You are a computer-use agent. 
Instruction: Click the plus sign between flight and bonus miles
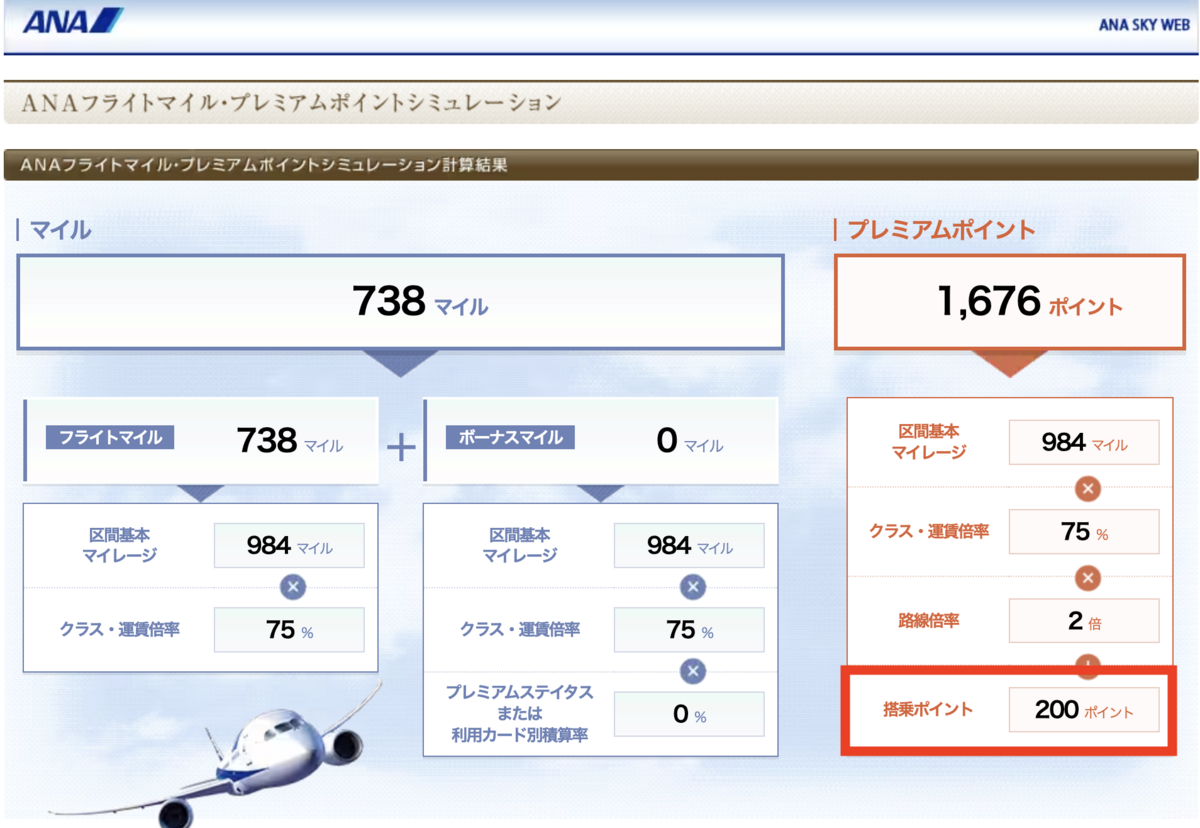point(401,447)
